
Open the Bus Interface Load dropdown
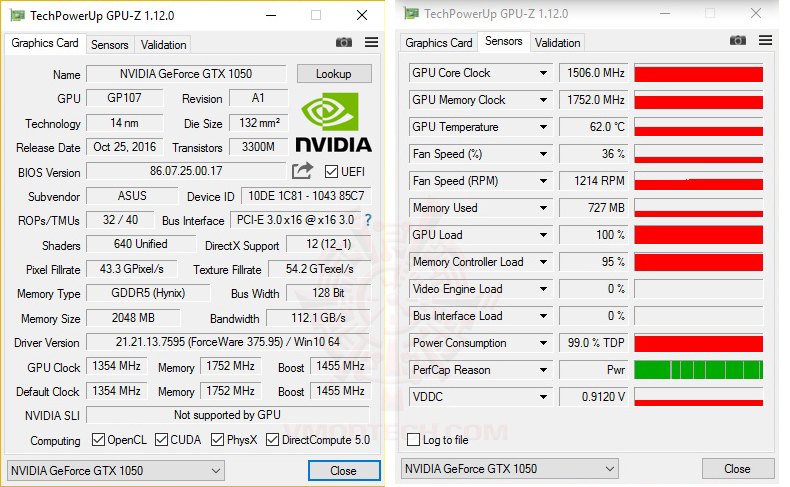tap(543, 316)
